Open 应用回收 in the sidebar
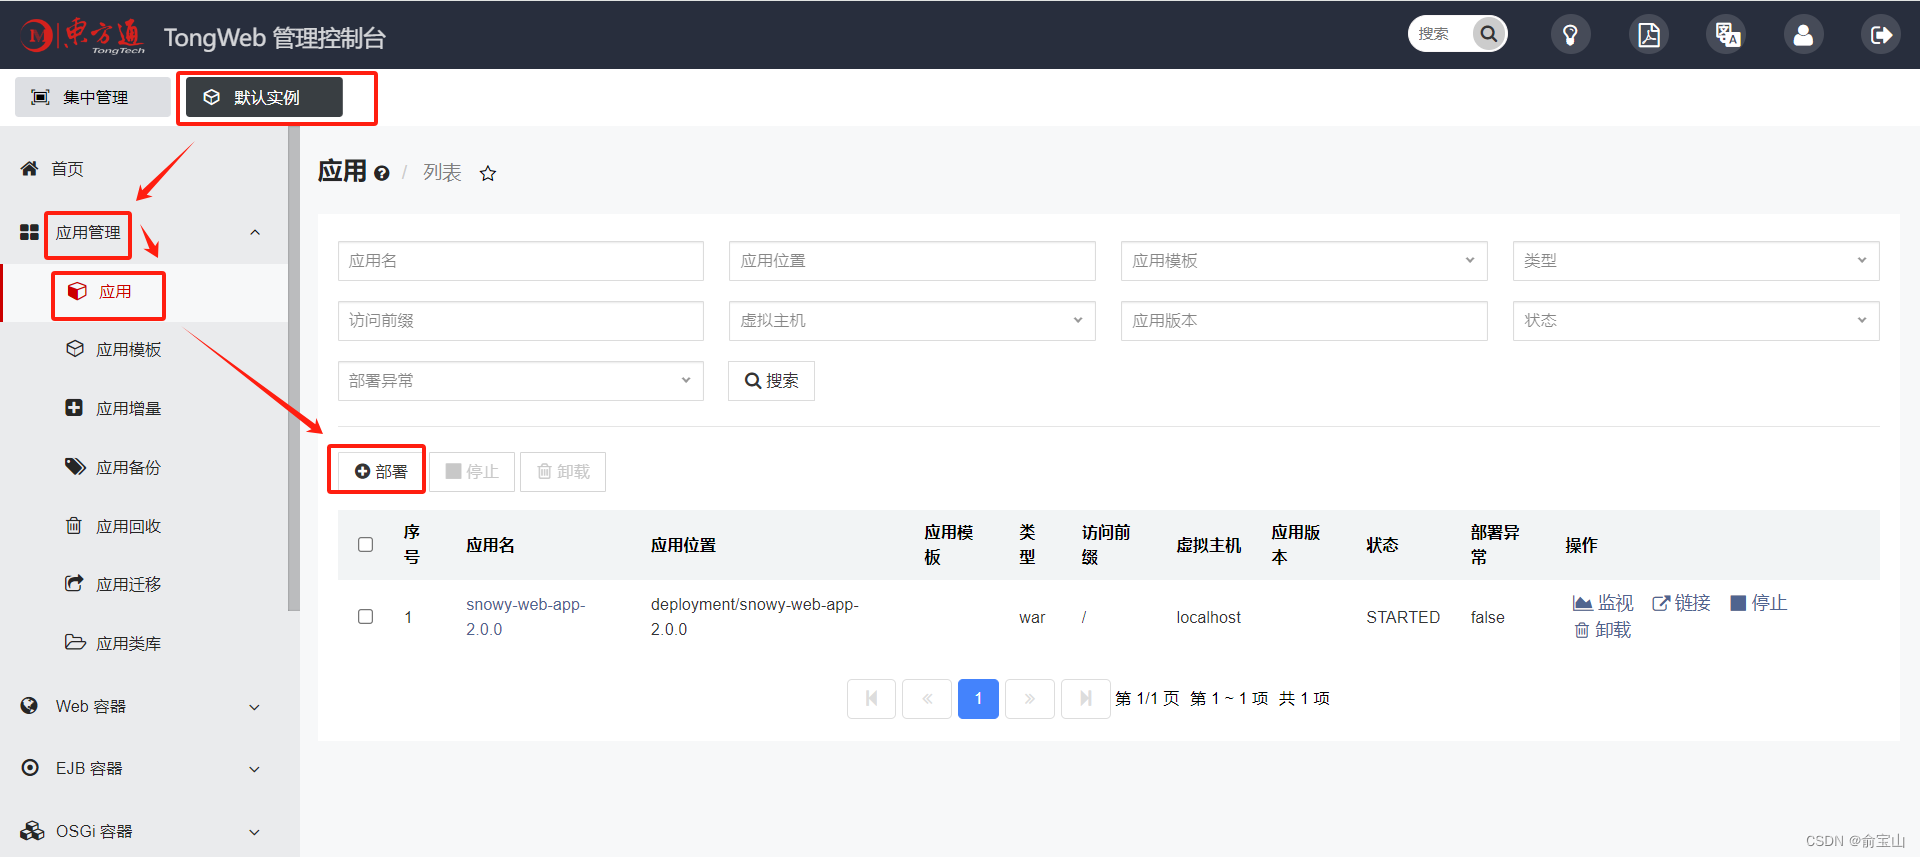The height and width of the screenshot is (857, 1920). click(128, 526)
